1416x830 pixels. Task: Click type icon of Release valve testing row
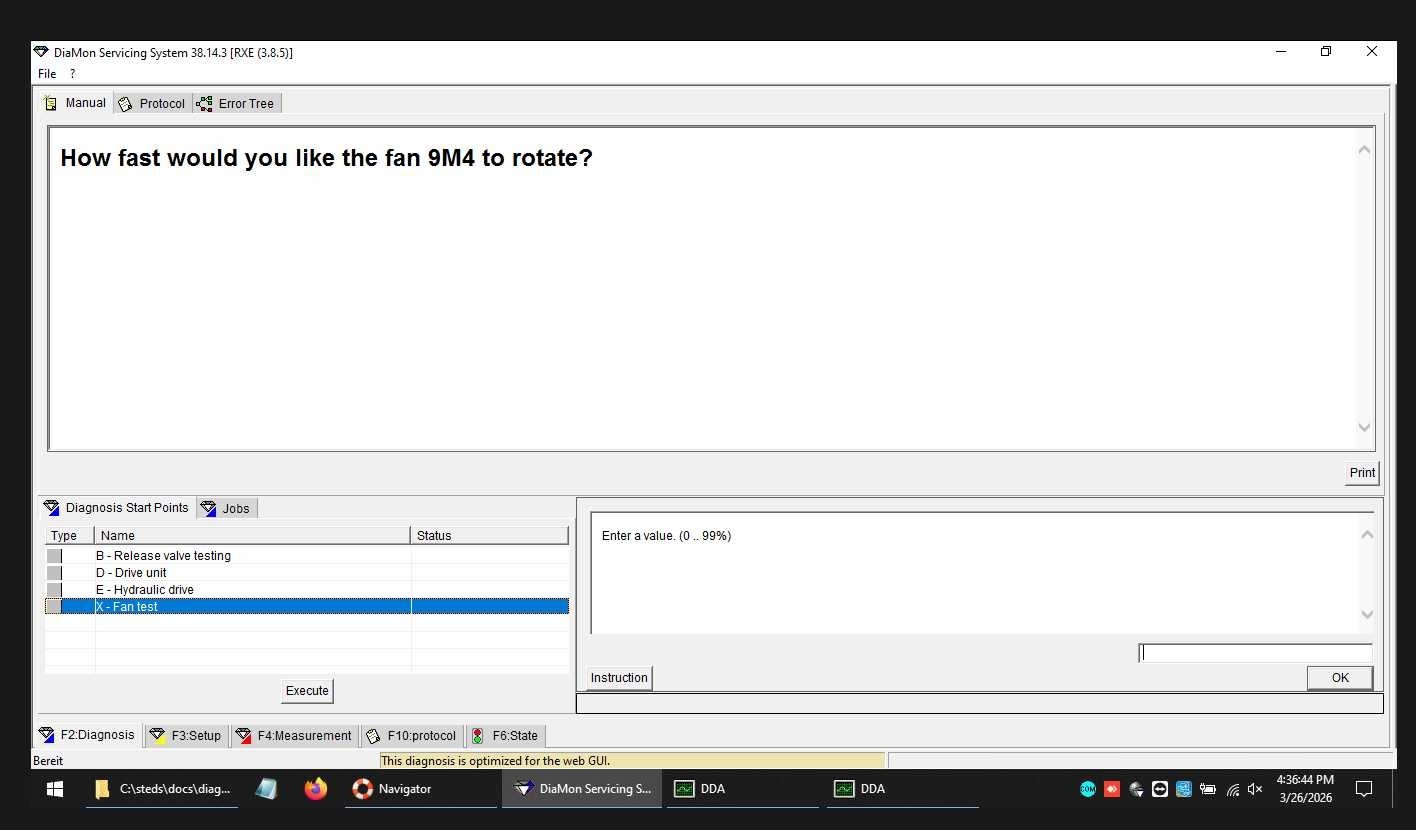click(x=54, y=556)
